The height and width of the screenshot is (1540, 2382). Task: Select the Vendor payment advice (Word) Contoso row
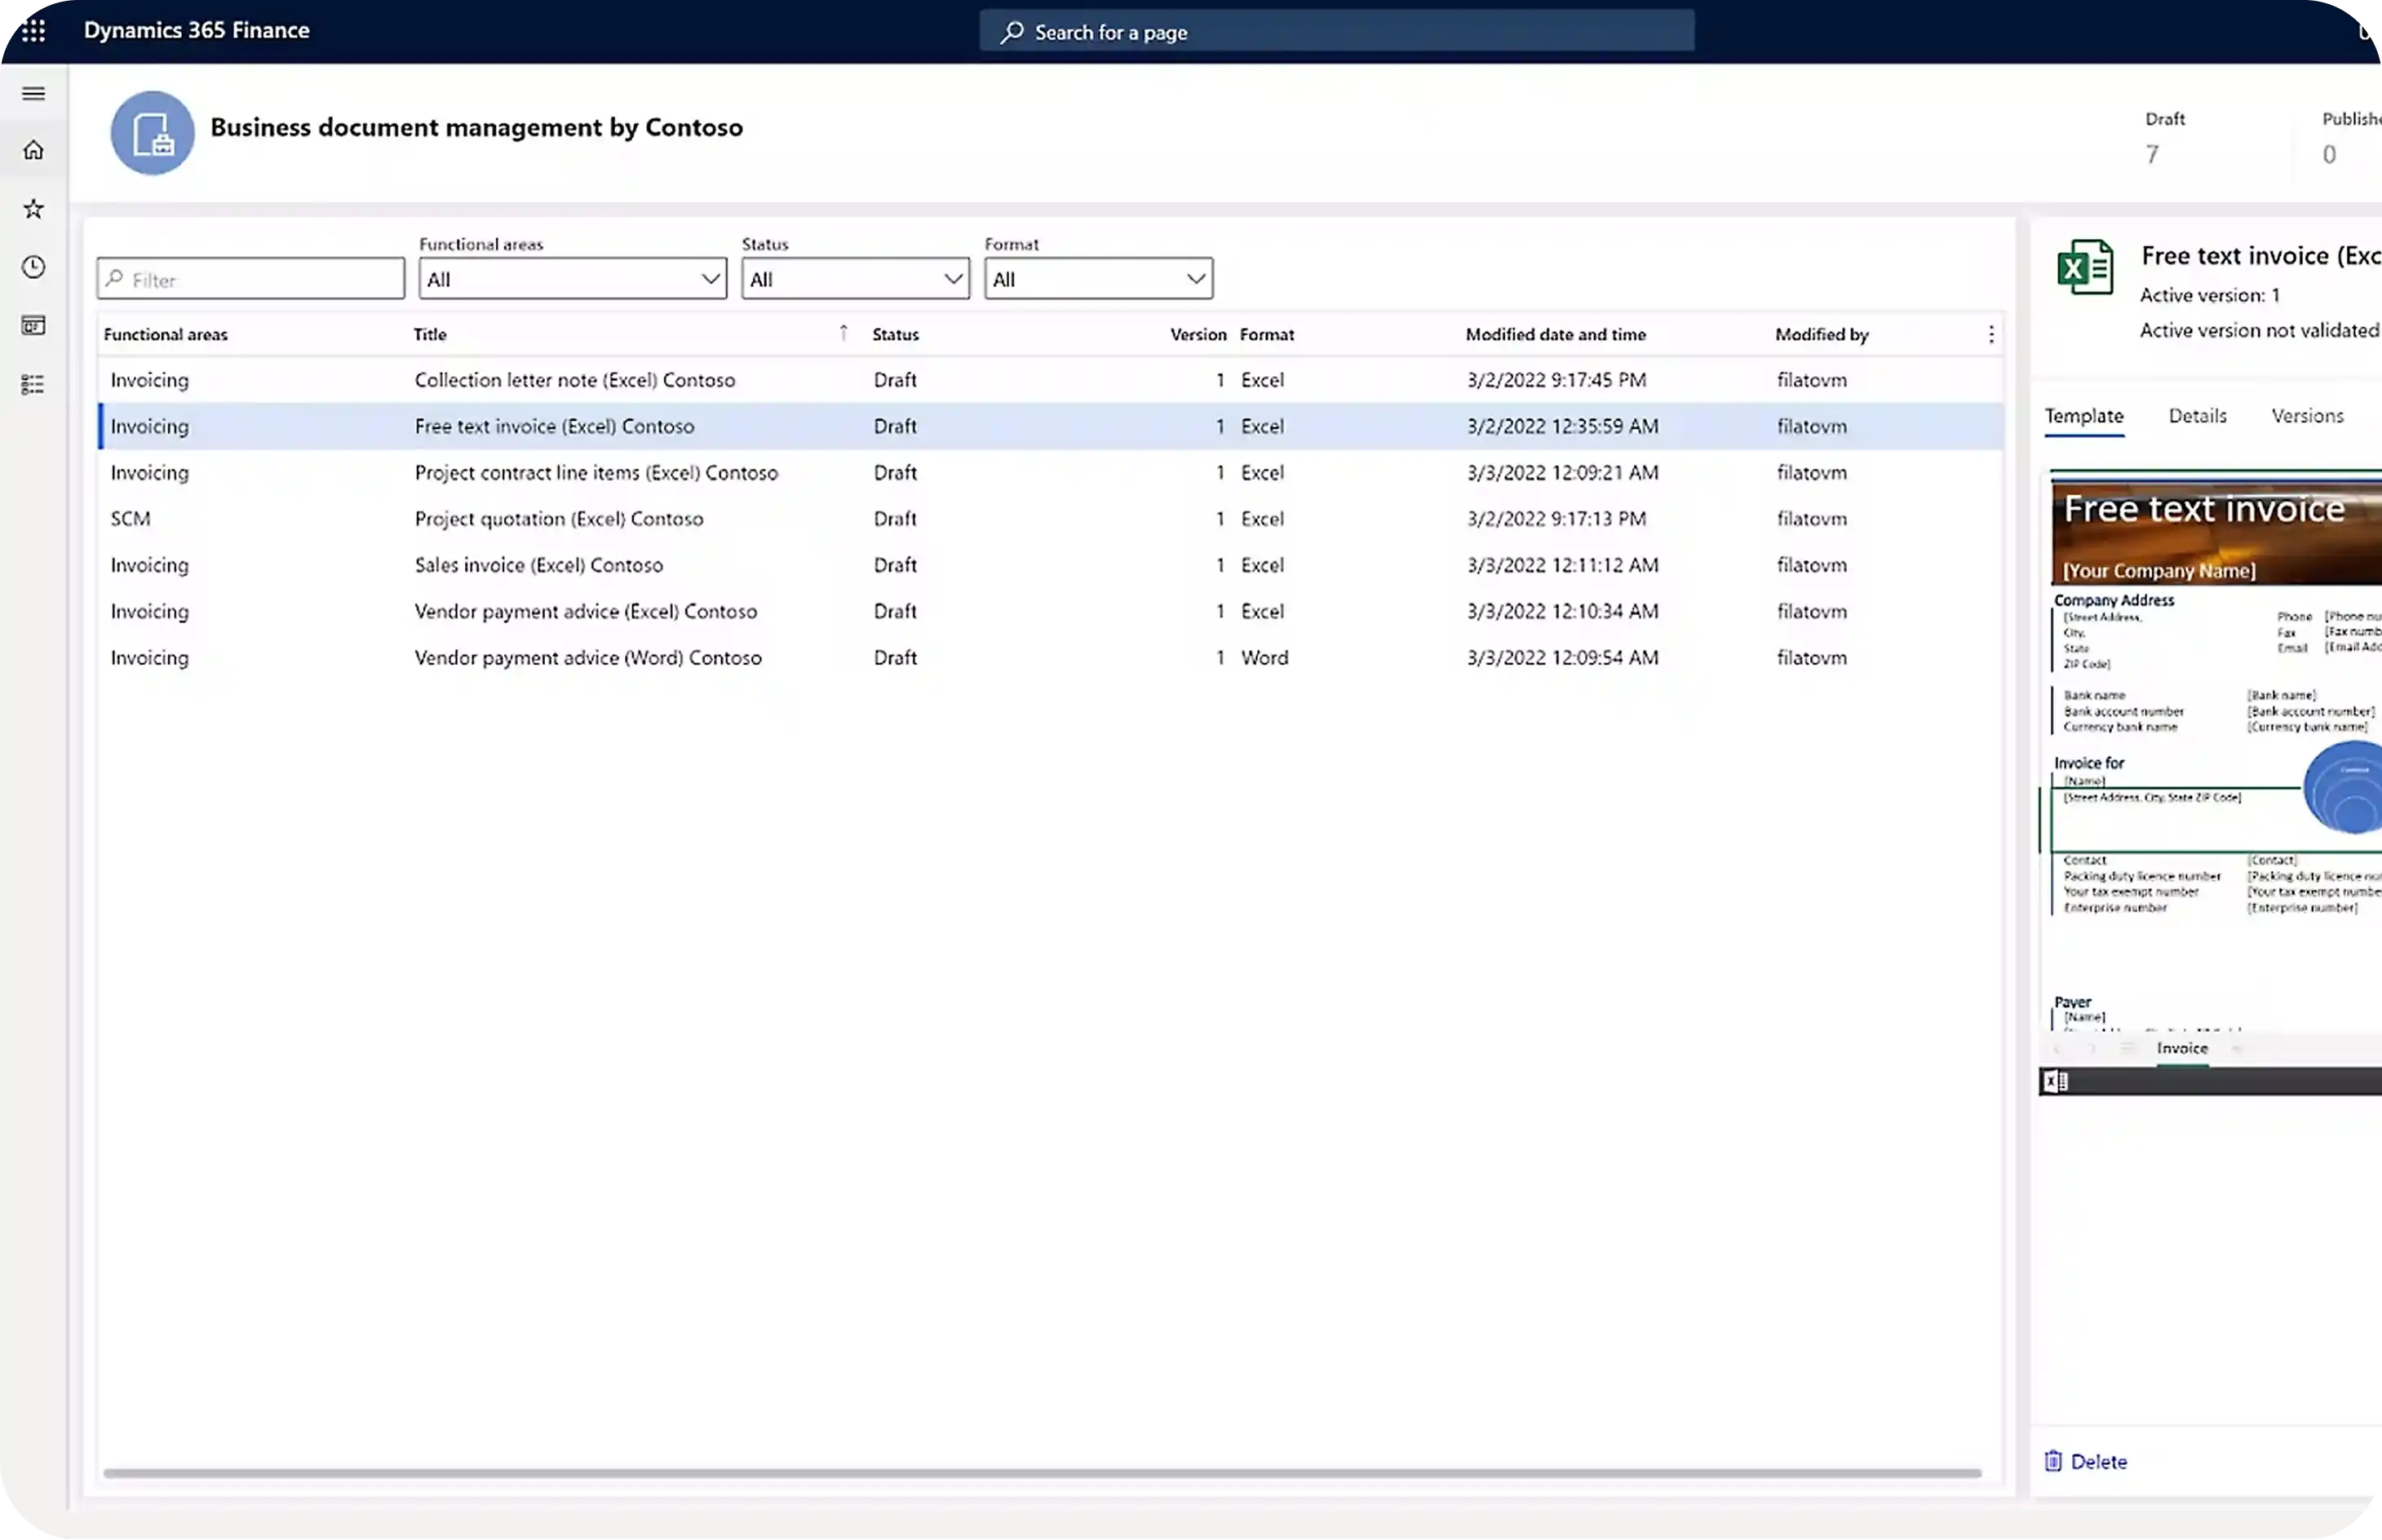tap(588, 658)
